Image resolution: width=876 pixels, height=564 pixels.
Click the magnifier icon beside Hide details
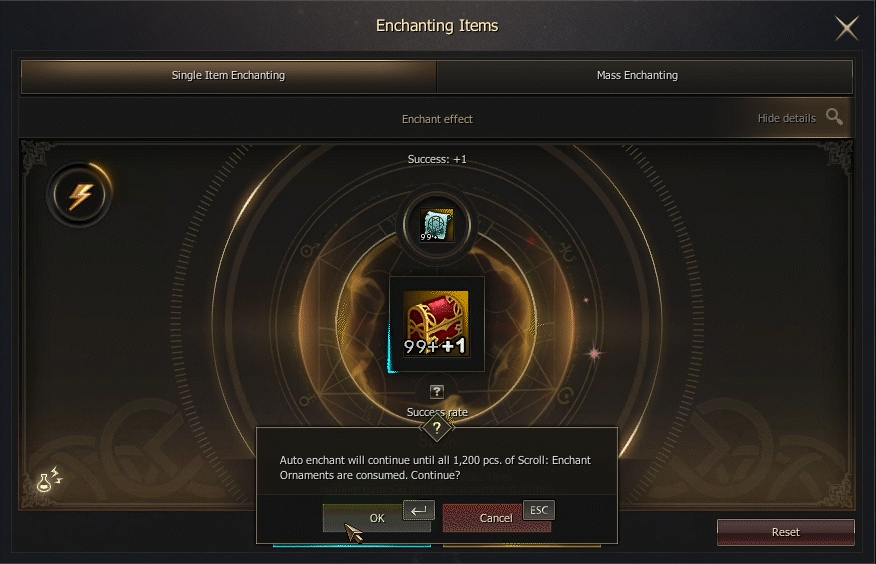click(x=834, y=117)
